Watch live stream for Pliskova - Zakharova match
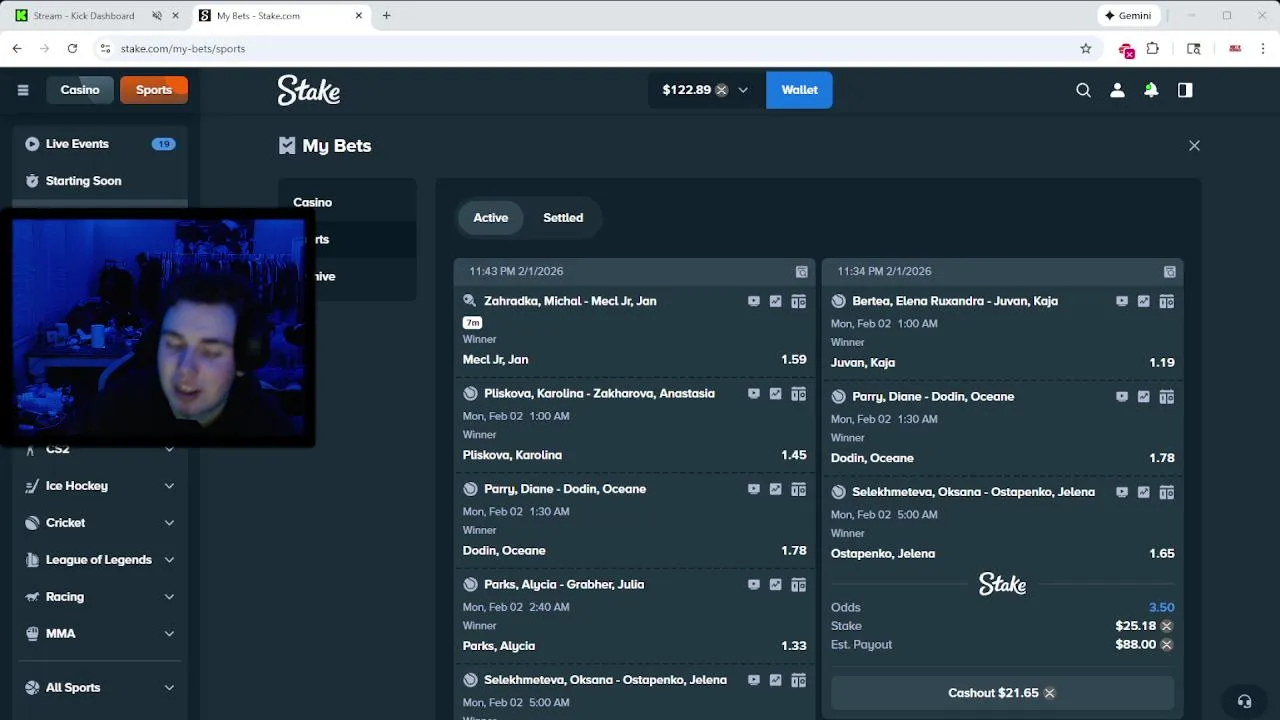Image resolution: width=1280 pixels, height=720 pixels. pyautogui.click(x=754, y=394)
